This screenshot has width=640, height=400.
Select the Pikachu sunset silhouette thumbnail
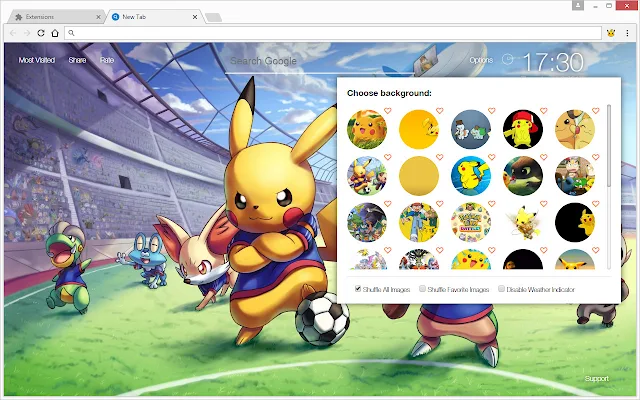click(575, 259)
